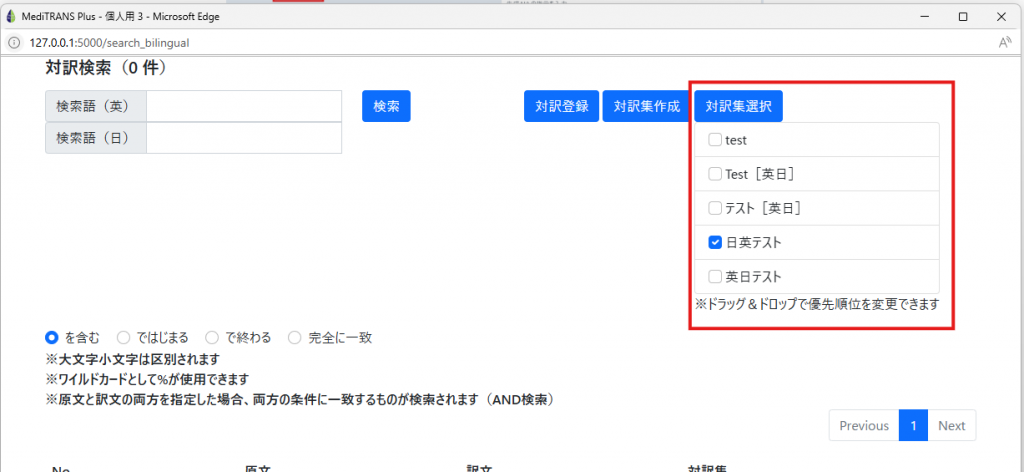The height and width of the screenshot is (472, 1024).
Task: Enable the "テスト［英日］" checkbox
Action: click(715, 208)
